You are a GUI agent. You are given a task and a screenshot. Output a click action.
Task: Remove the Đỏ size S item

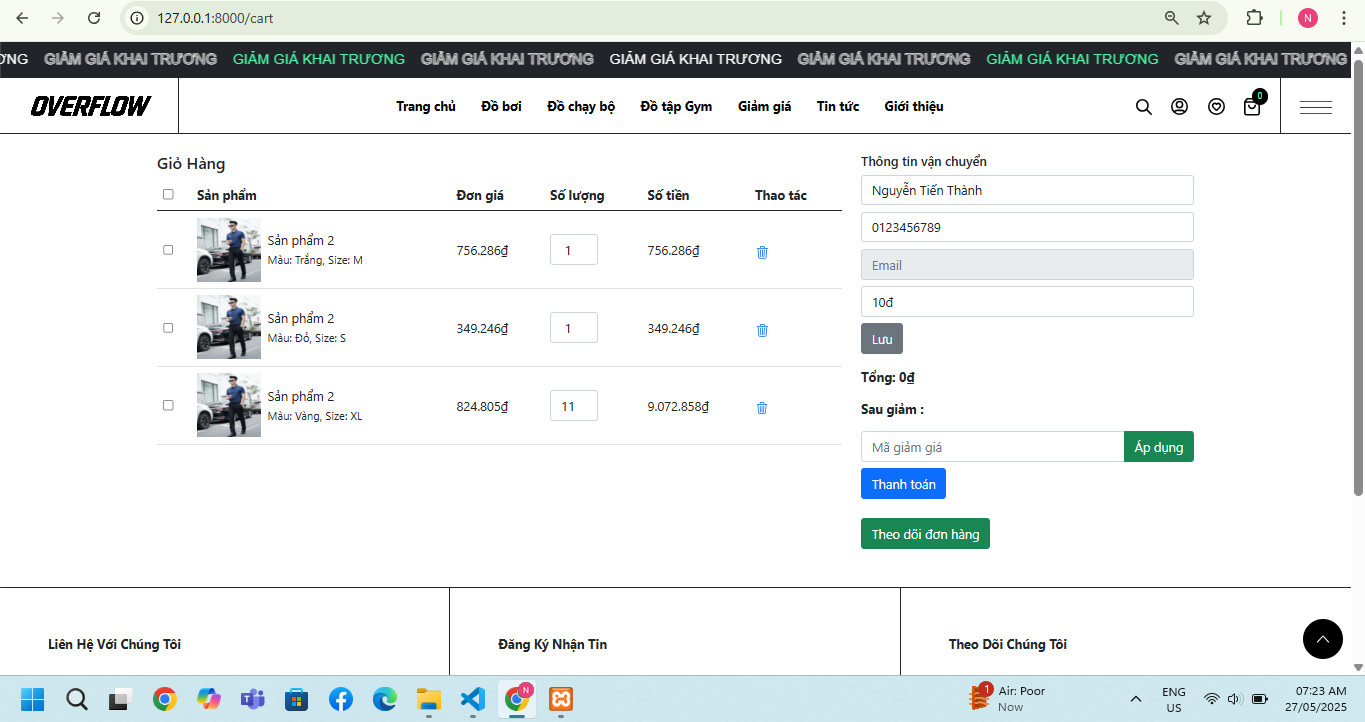click(762, 330)
